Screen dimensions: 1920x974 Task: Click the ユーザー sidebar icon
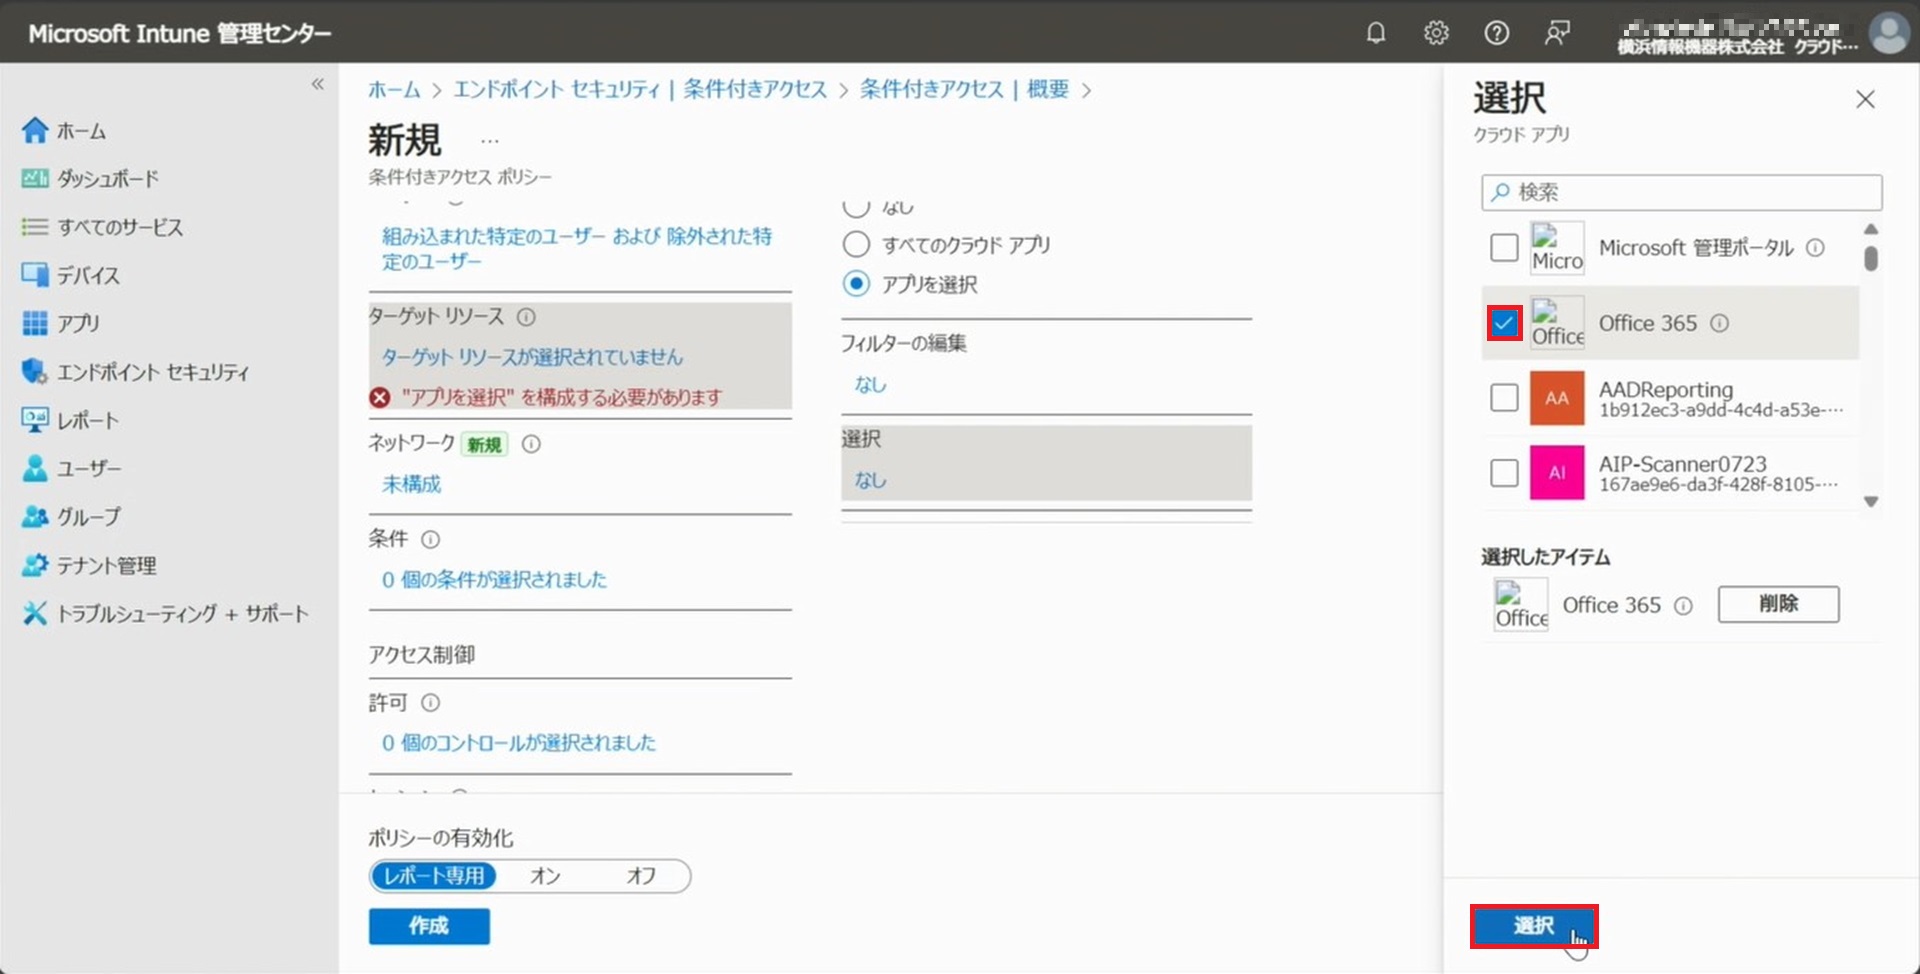35,468
